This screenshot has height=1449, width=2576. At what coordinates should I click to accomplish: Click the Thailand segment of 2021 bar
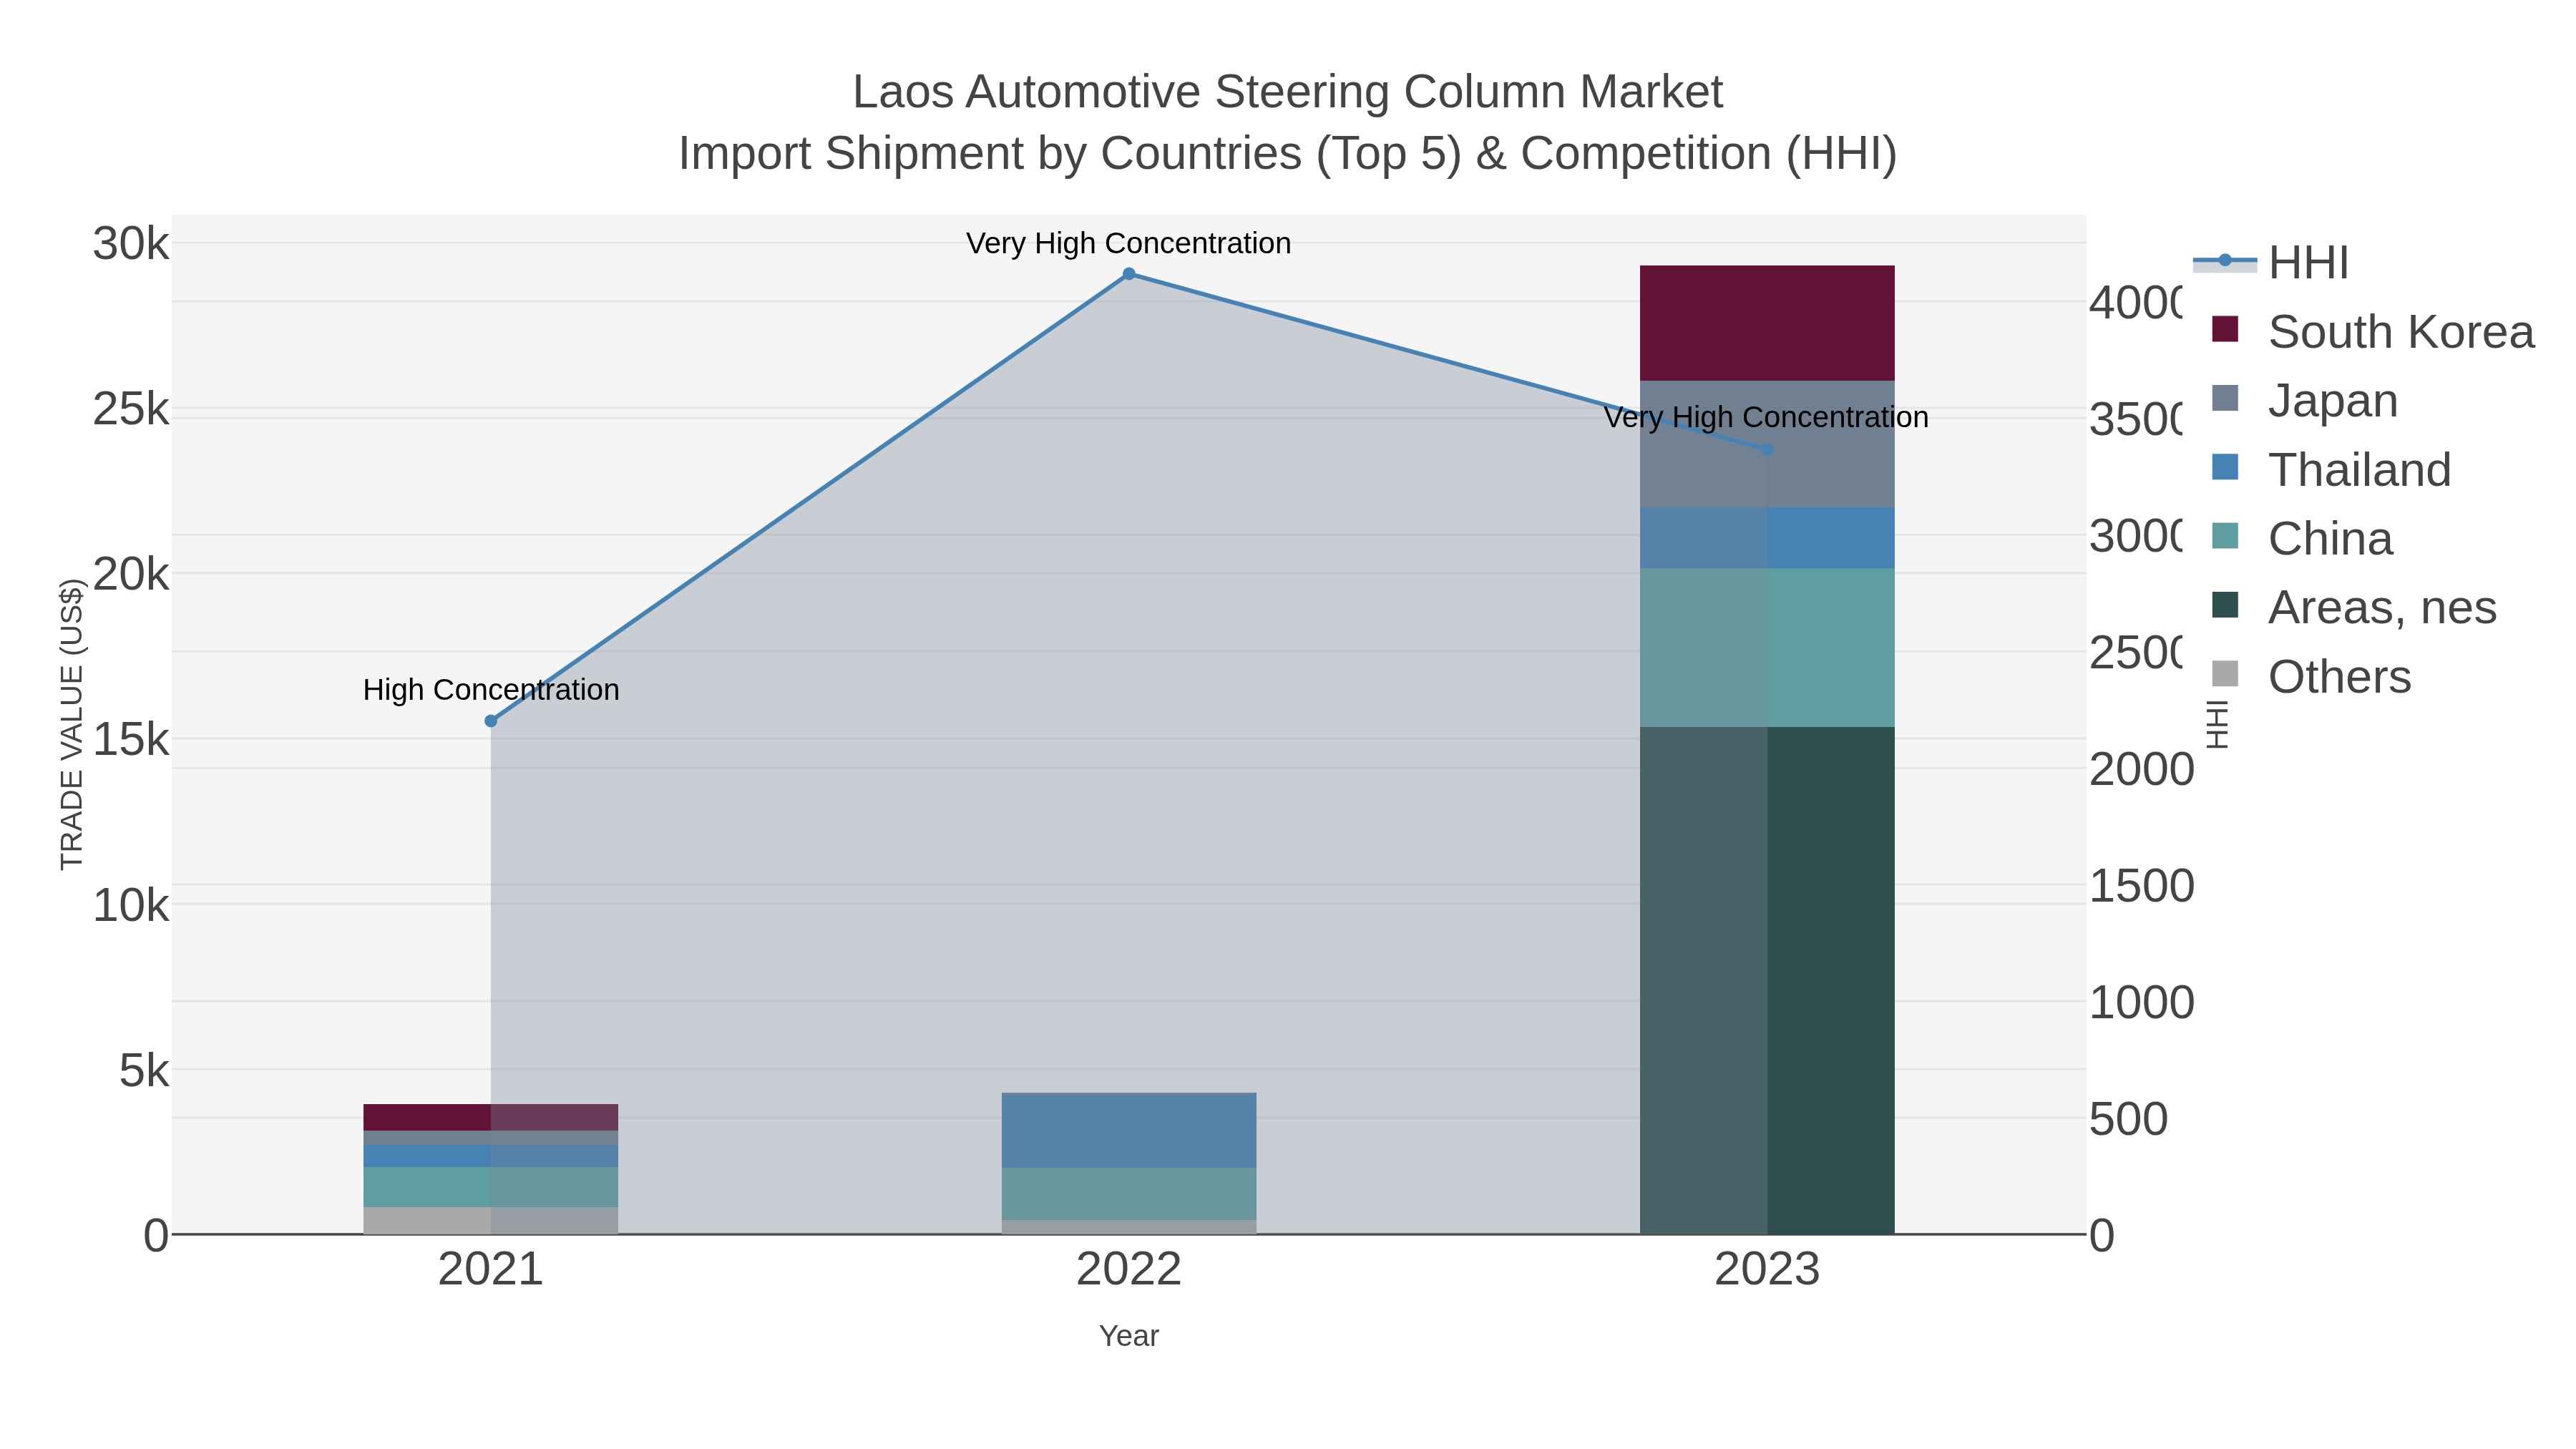pos(491,1156)
